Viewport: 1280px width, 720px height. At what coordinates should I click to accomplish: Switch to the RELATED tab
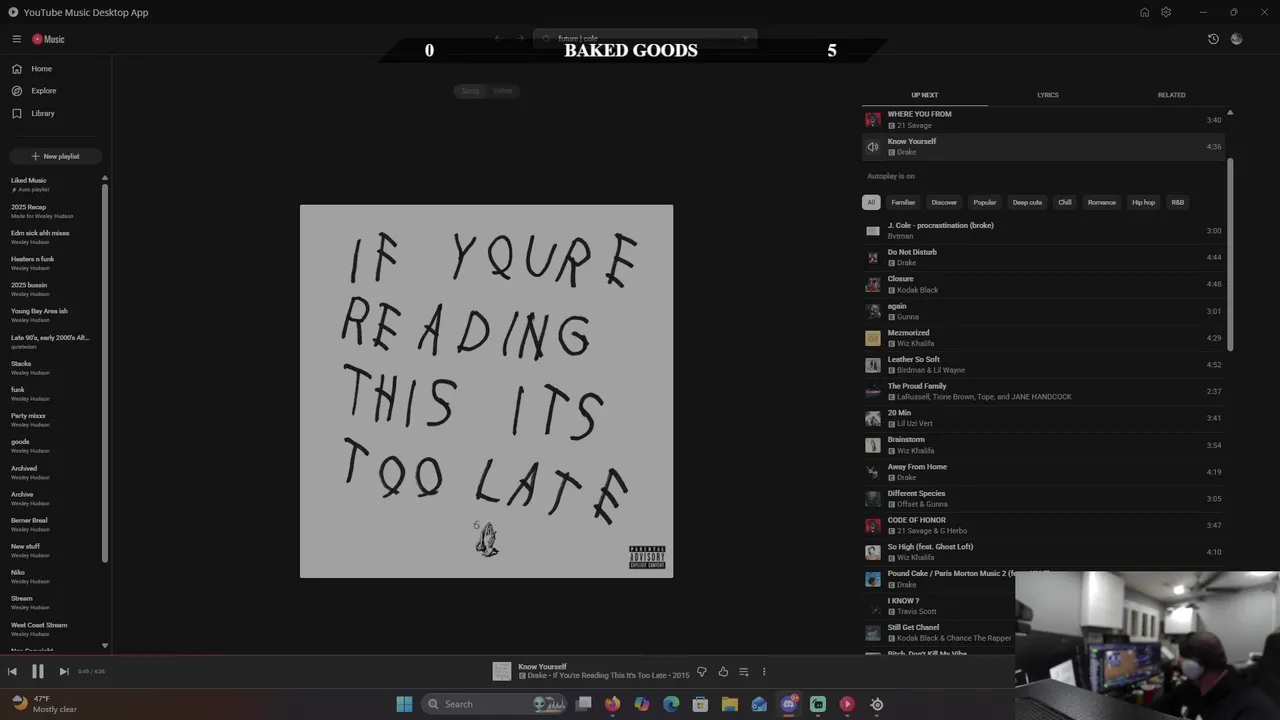click(x=1171, y=95)
